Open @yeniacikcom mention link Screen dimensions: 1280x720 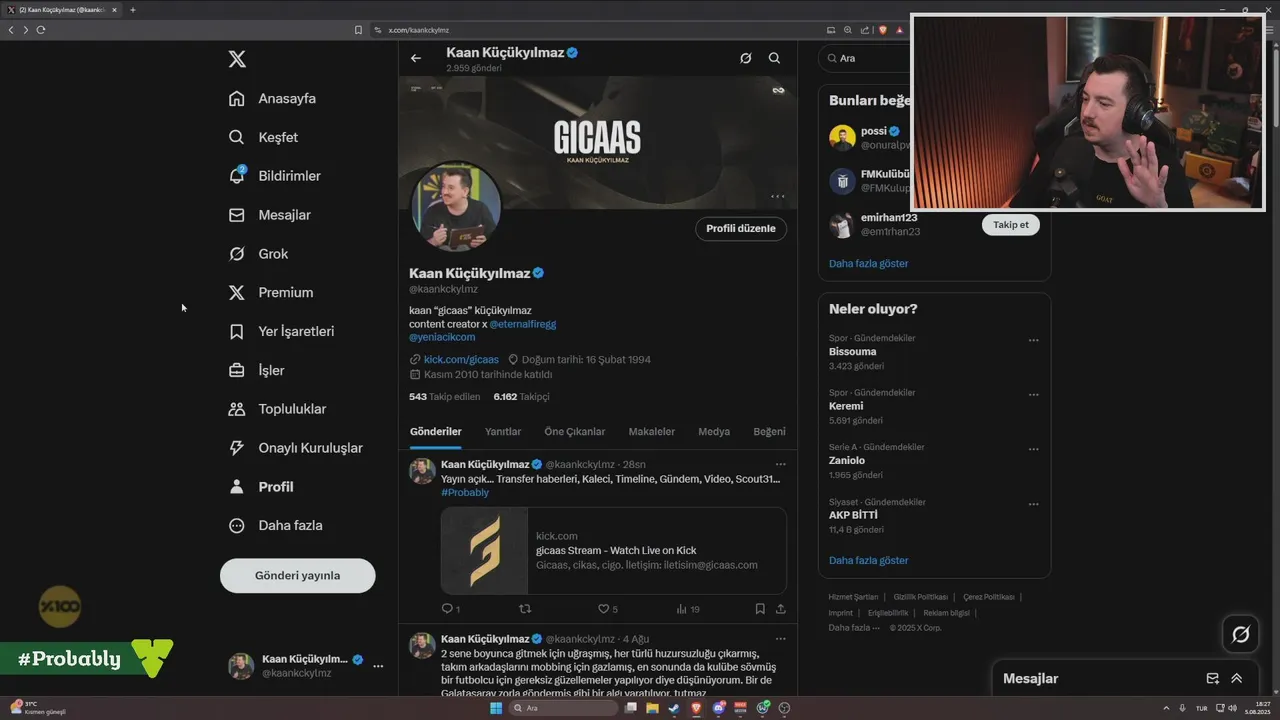point(442,337)
